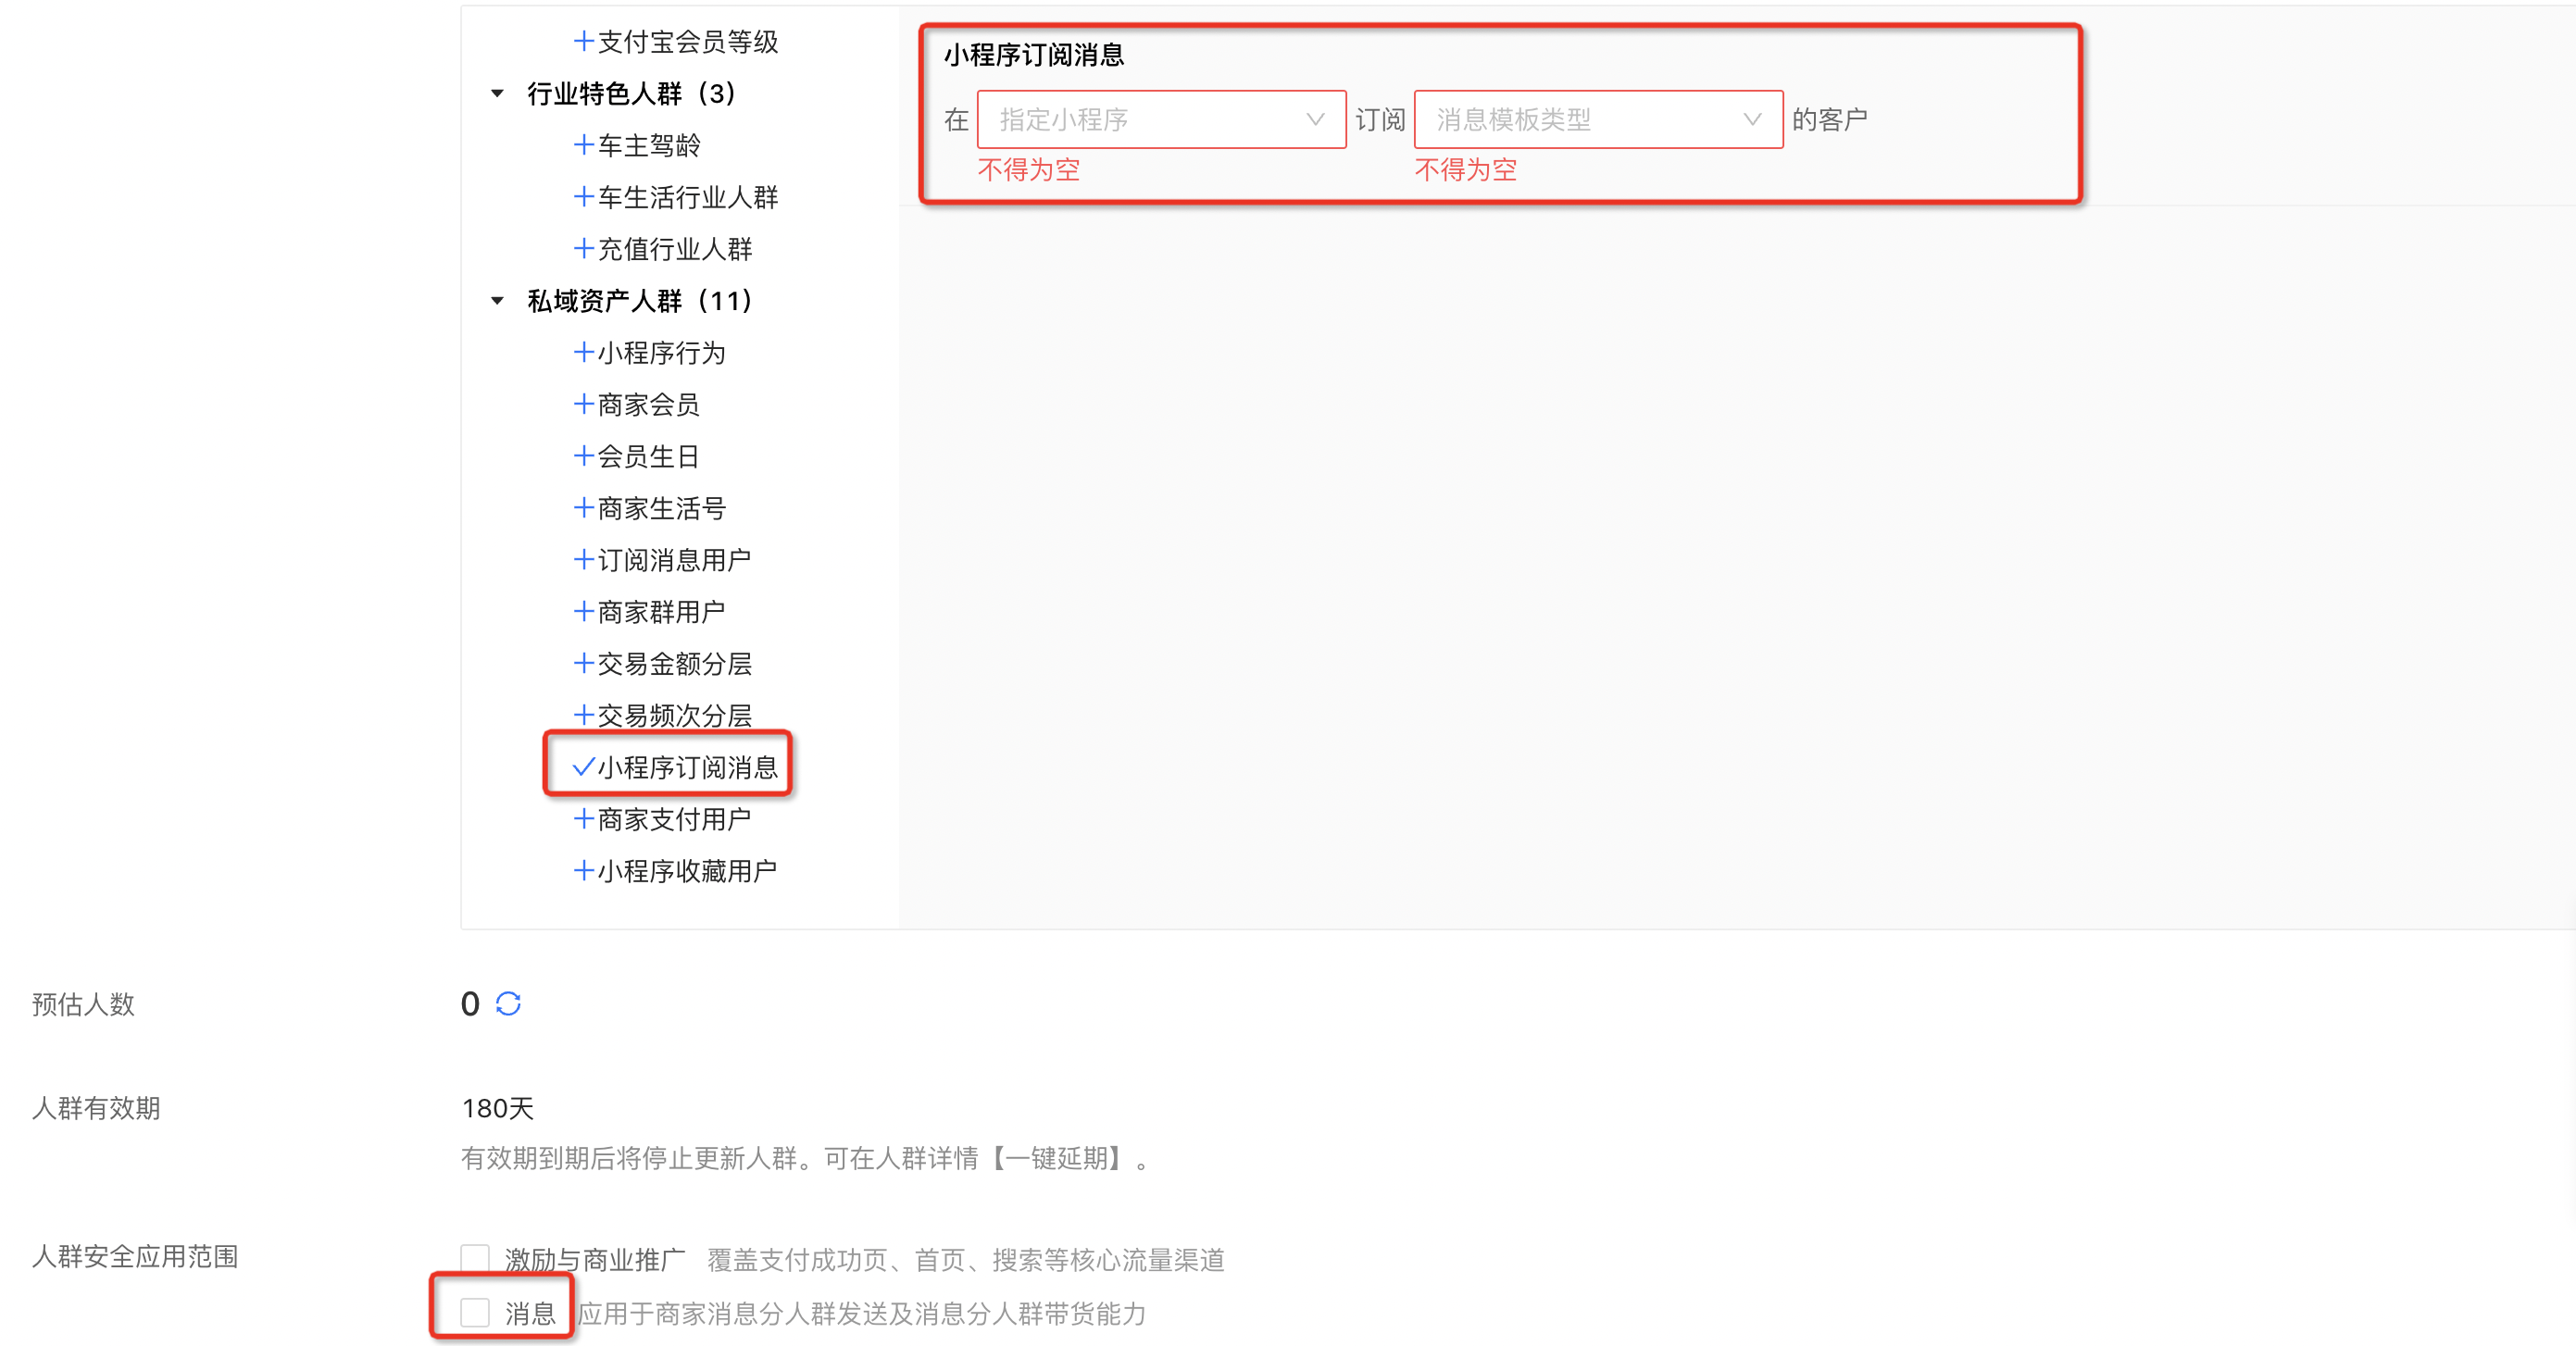This screenshot has width=2576, height=1346.
Task: Collapse the 行业特色人群 tree group
Action: point(497,94)
